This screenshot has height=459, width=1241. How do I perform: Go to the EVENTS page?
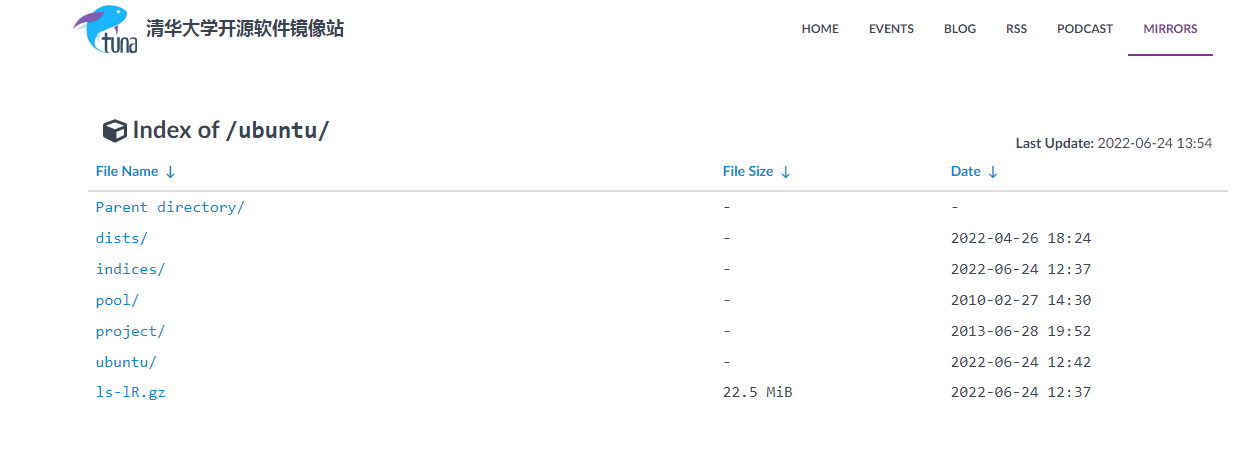tap(891, 29)
